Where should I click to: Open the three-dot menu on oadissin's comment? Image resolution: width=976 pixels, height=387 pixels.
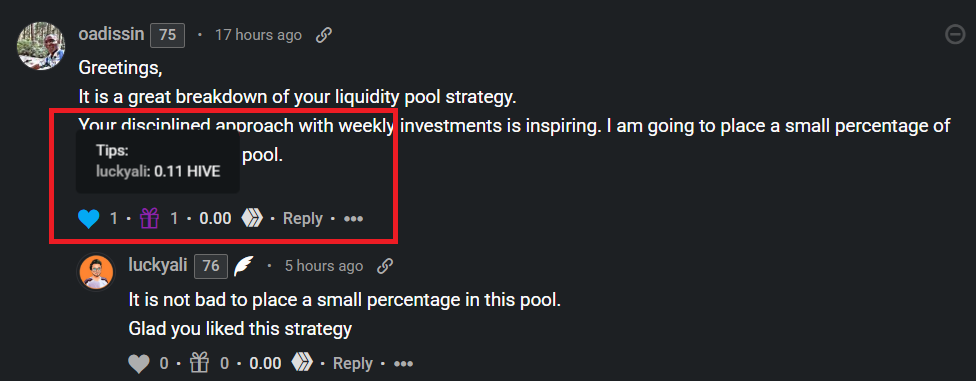click(354, 219)
